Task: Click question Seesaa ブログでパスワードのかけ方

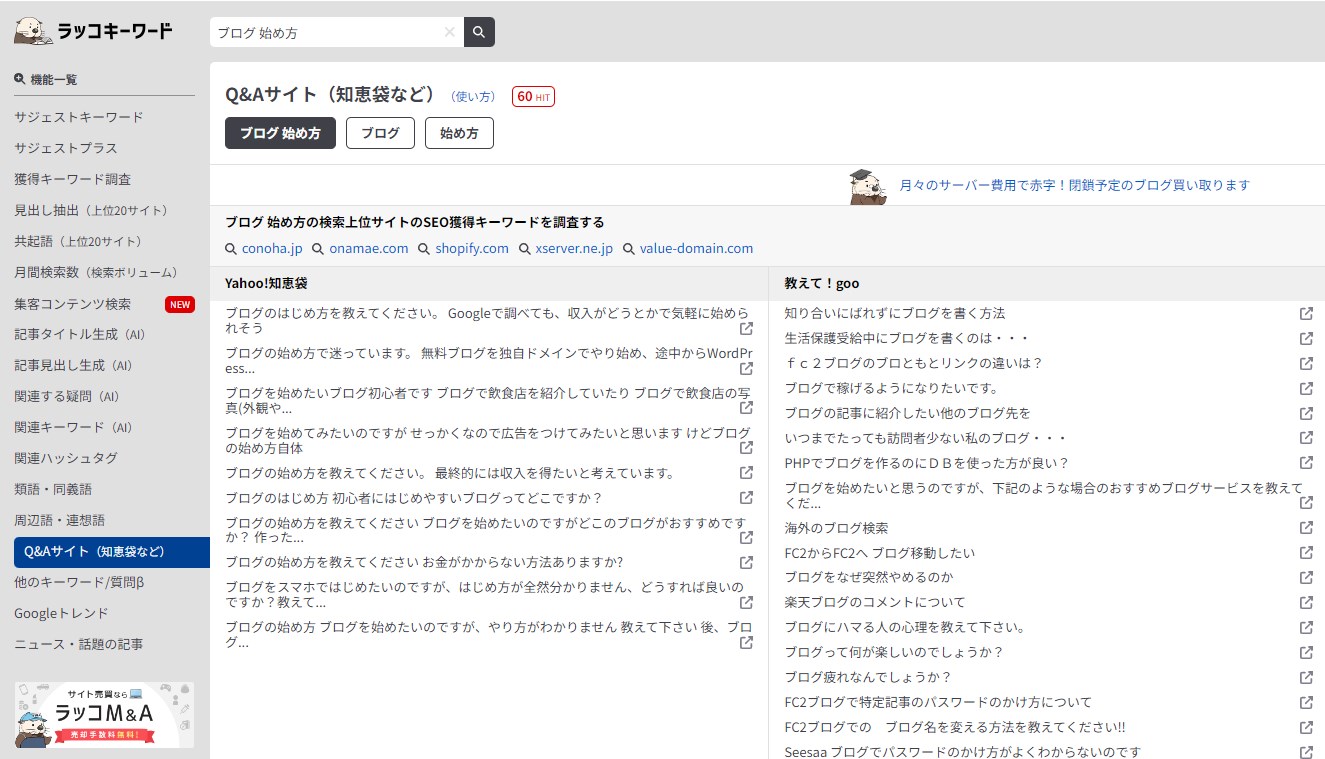Action: pos(963,751)
